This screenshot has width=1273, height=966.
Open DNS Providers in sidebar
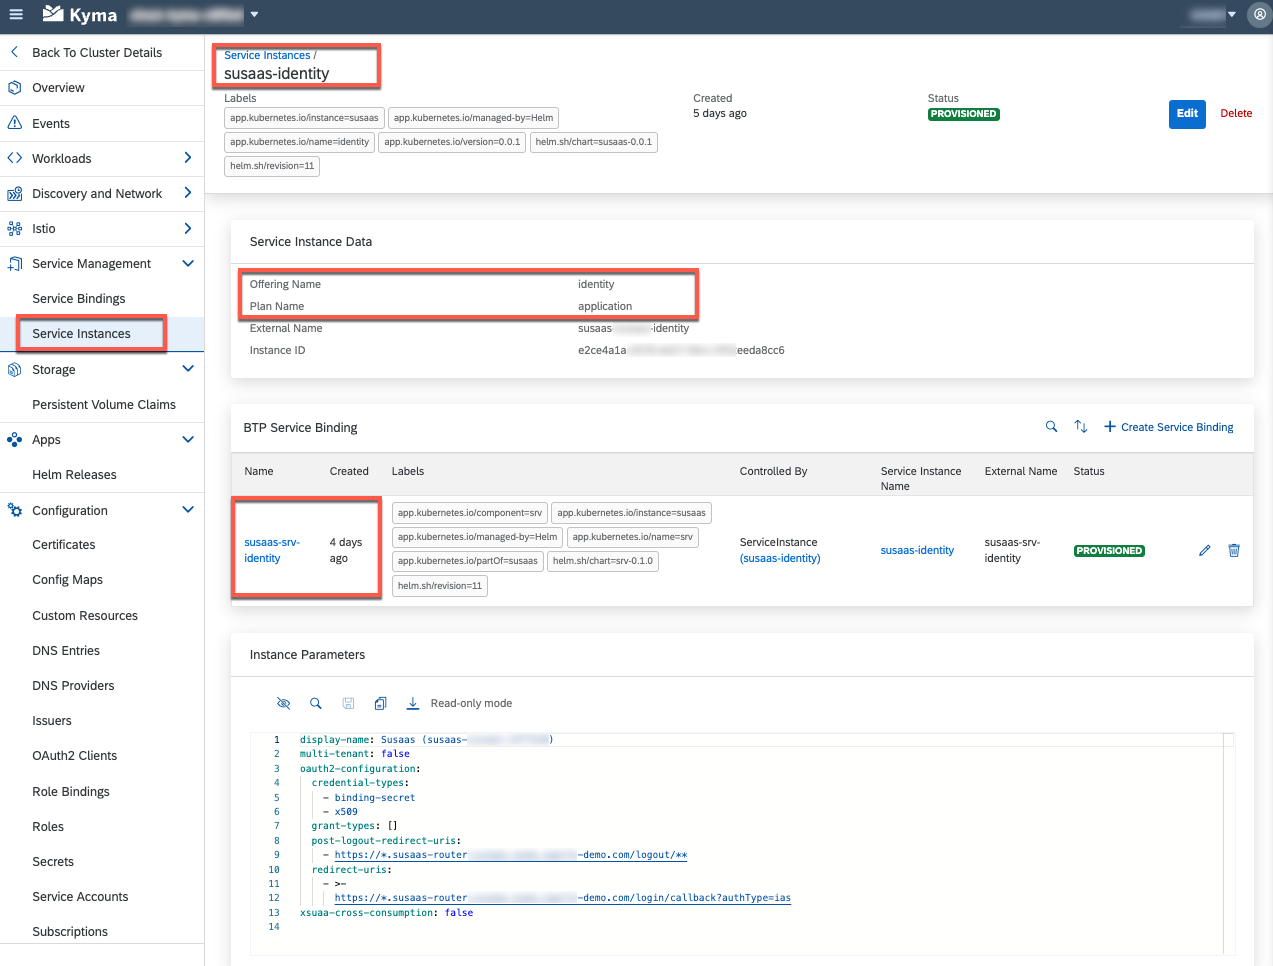73,686
